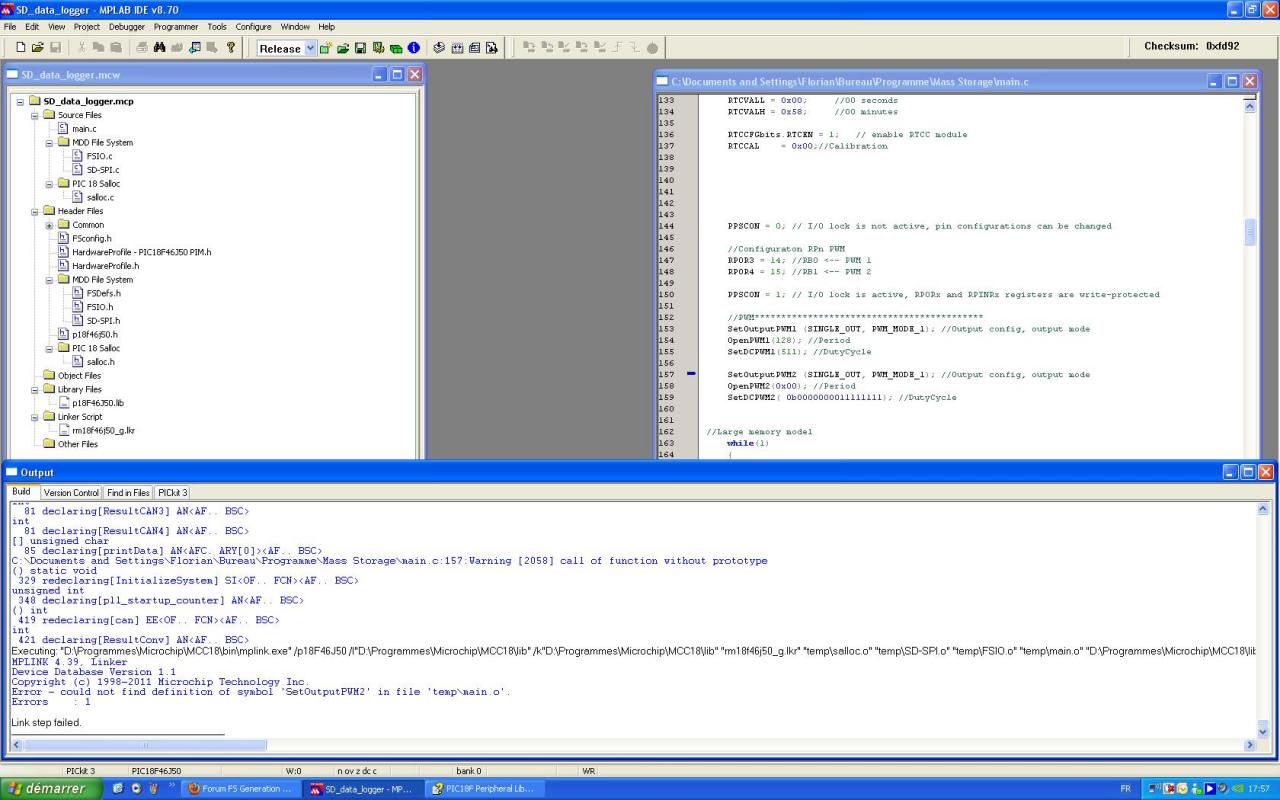Open the Tools menu
The image size is (1280, 800).
(217, 27)
